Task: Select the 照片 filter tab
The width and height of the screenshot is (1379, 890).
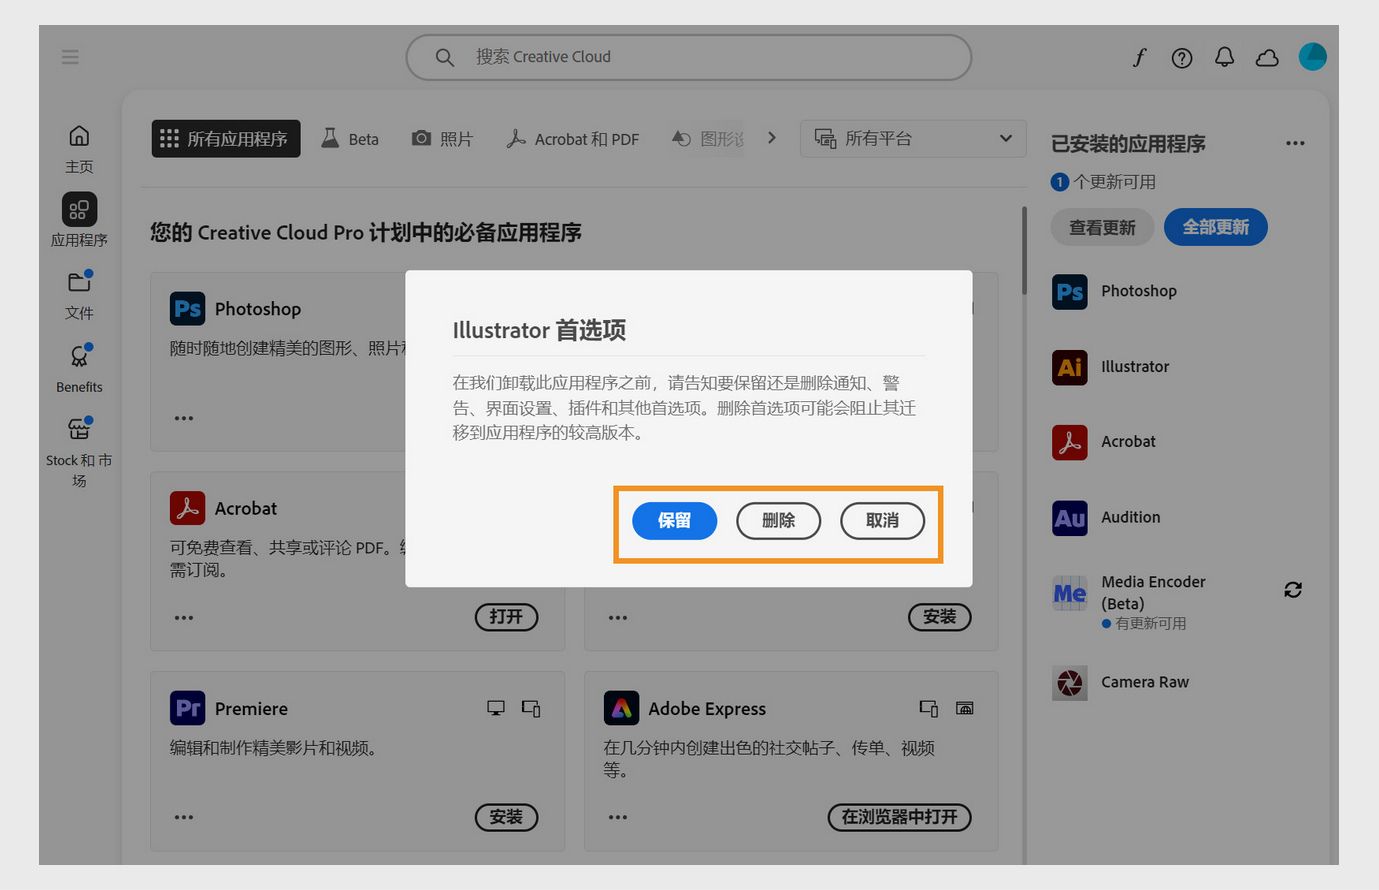Action: [442, 138]
